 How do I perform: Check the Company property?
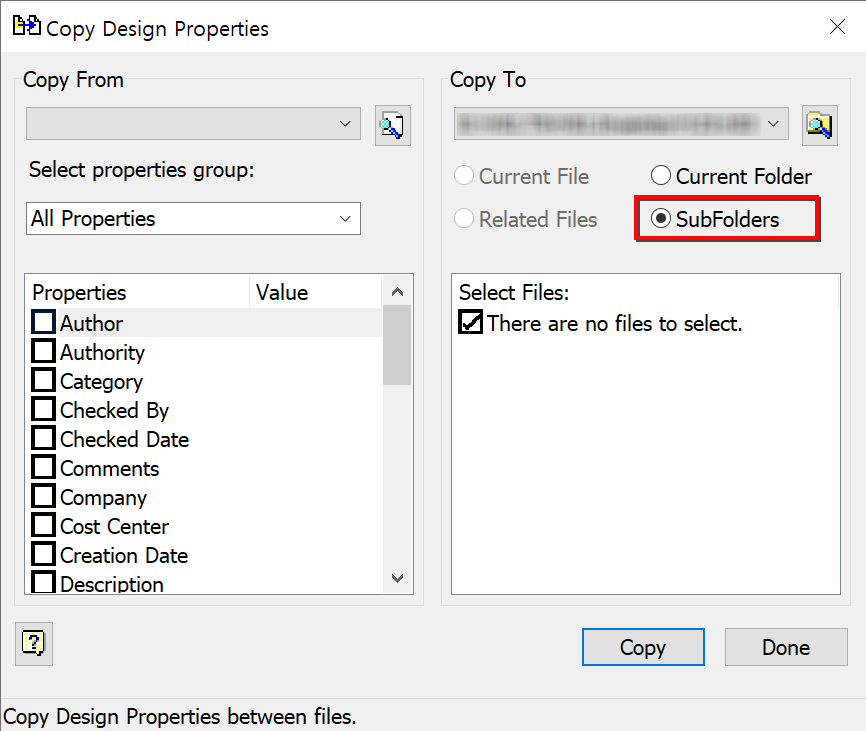[42, 496]
